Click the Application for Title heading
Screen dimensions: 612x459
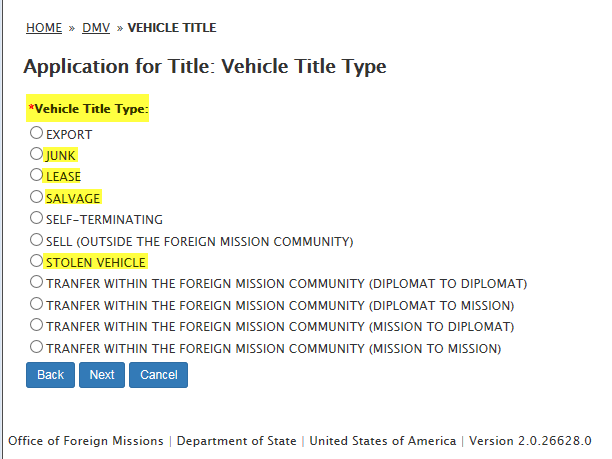pos(204,67)
